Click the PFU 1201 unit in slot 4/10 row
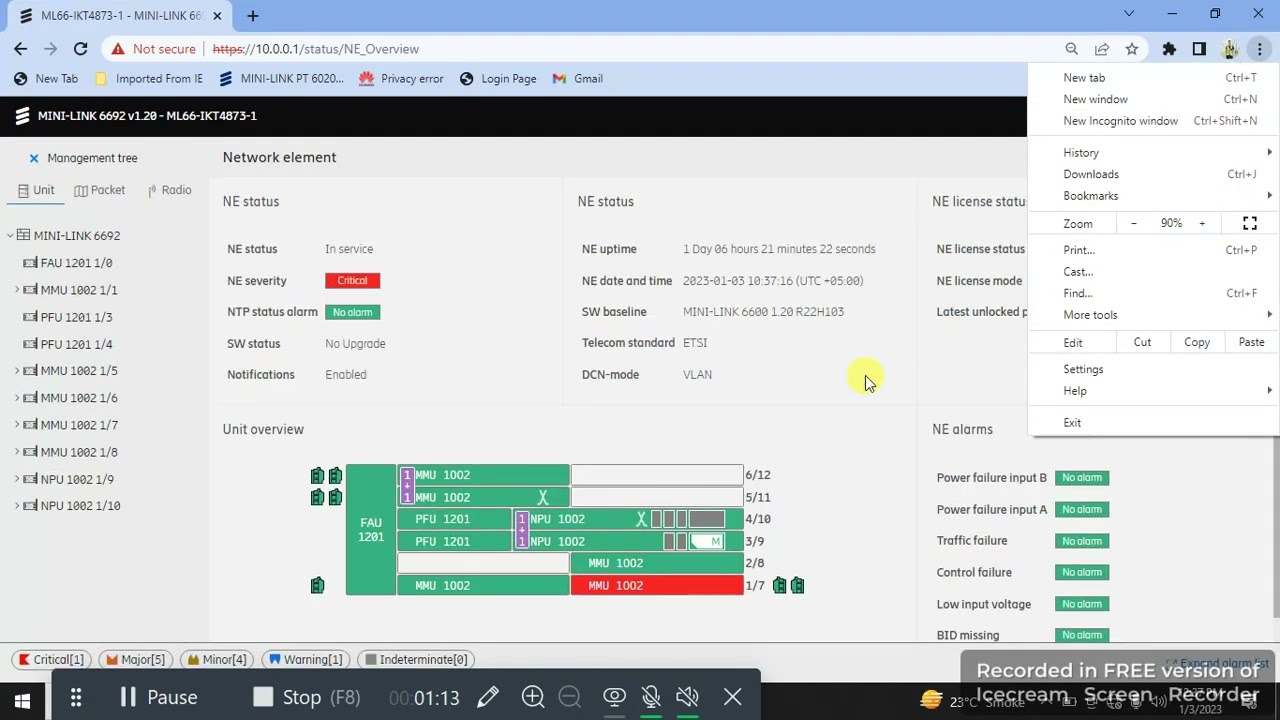 pos(455,519)
